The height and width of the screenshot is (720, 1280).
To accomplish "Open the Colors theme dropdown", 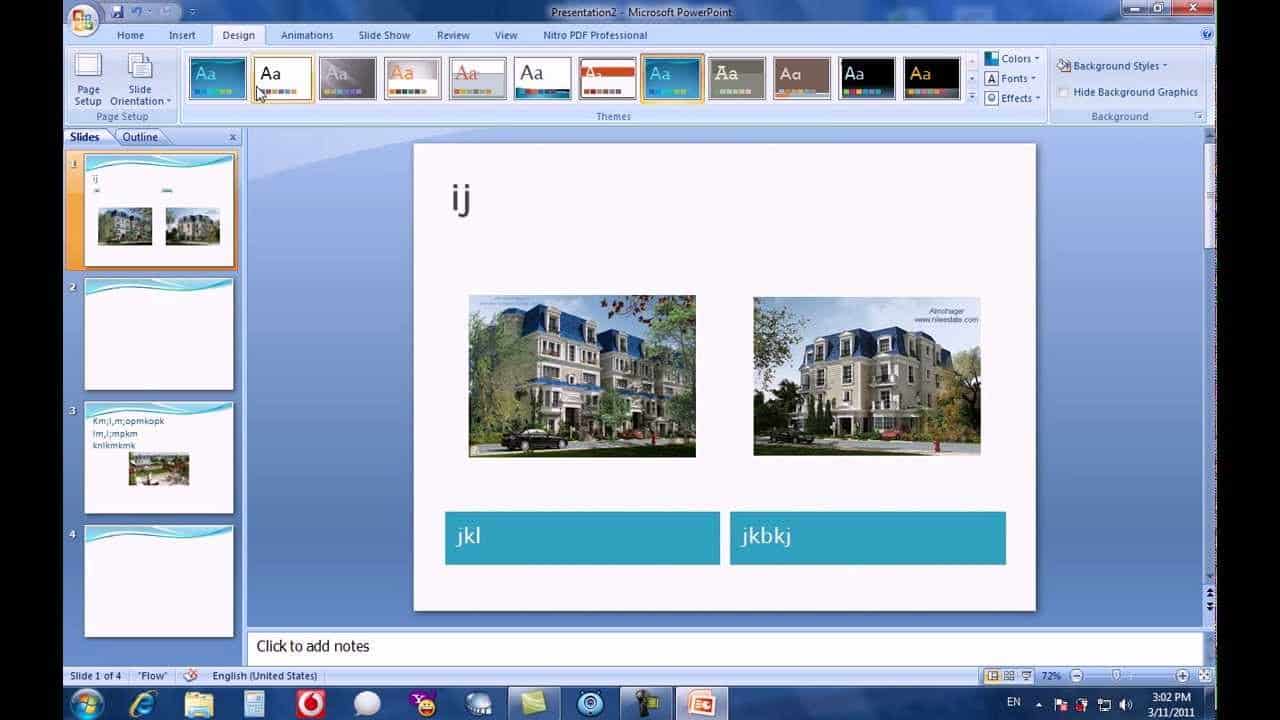I will point(1012,59).
